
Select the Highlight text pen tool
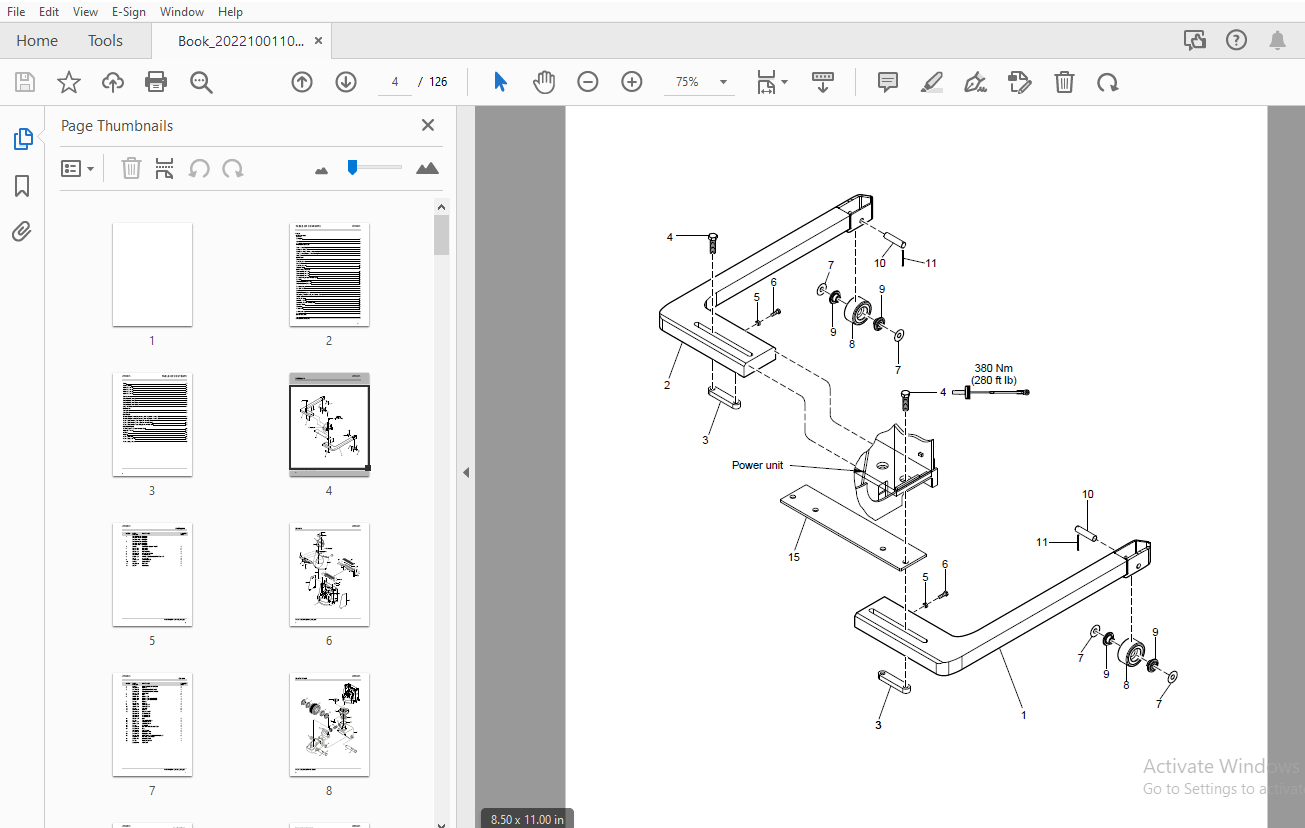click(932, 82)
